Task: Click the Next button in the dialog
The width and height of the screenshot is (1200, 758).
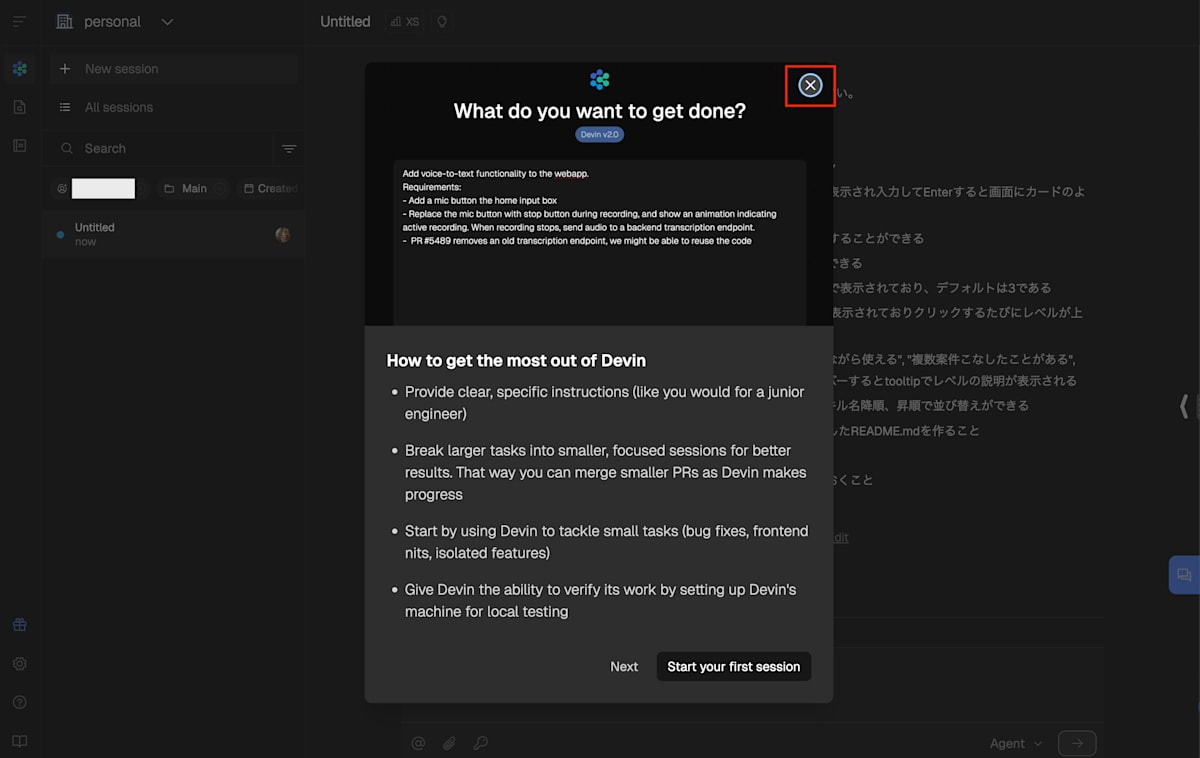Action: pos(624,667)
